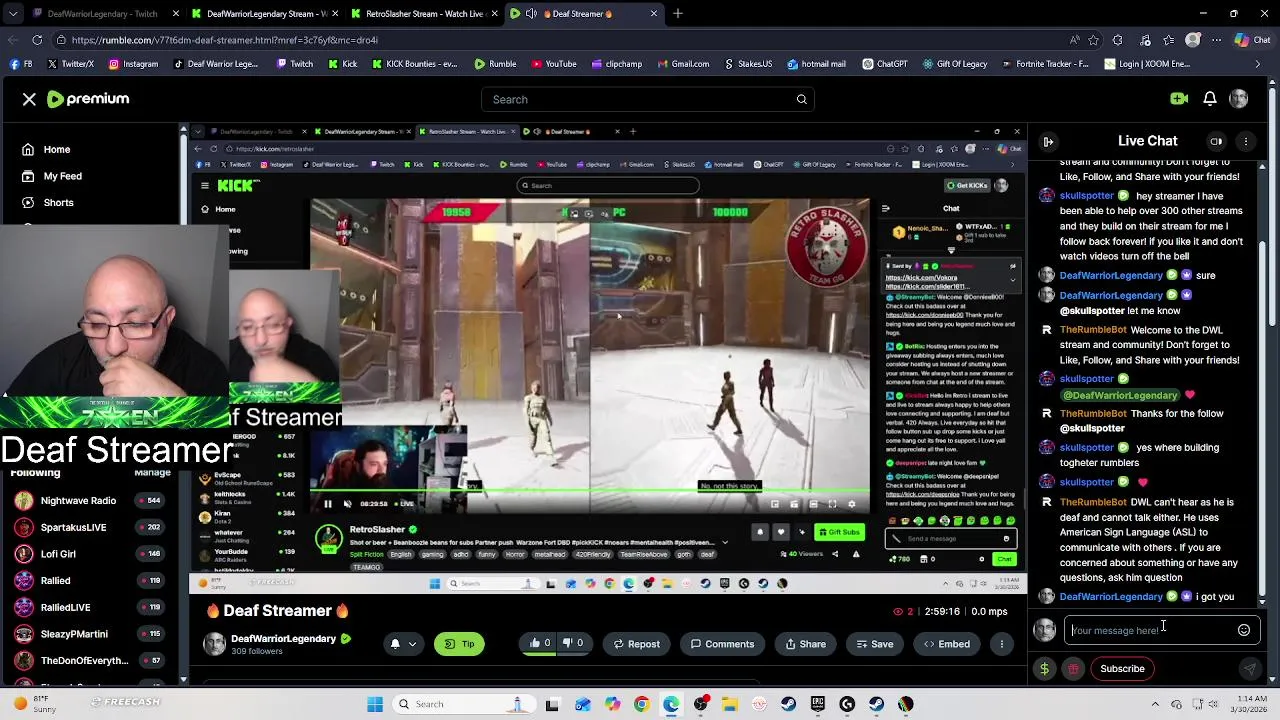Add page to favorites star icon
Viewport: 1280px width, 720px height.
pyautogui.click(x=1093, y=40)
